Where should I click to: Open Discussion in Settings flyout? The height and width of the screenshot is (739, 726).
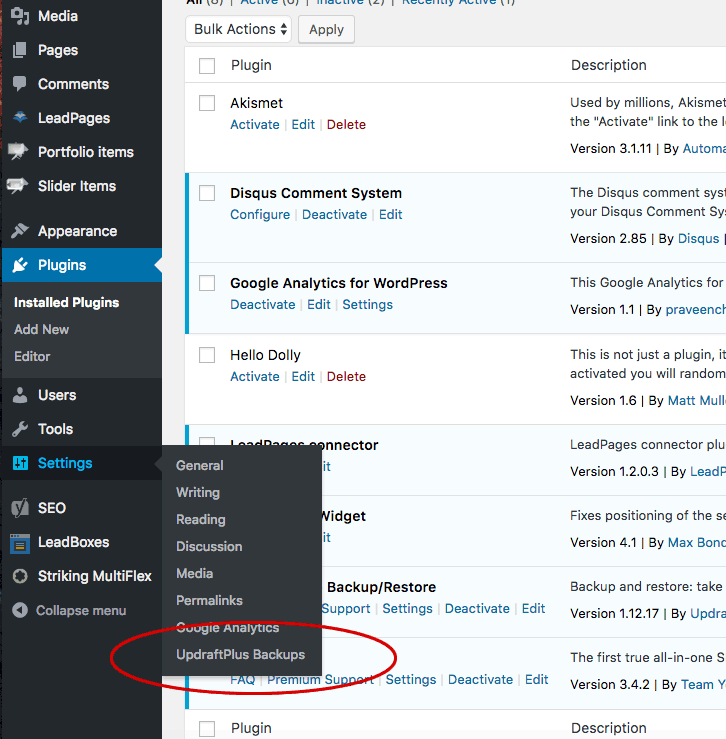pyautogui.click(x=209, y=546)
